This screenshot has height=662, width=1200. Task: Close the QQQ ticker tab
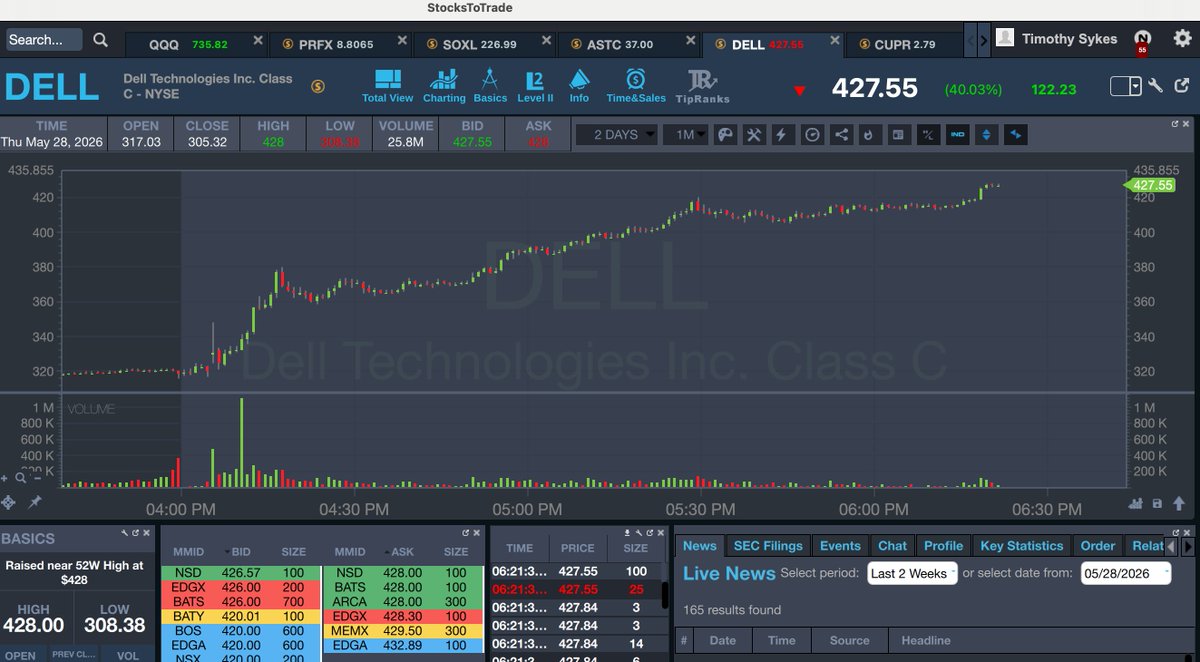click(x=258, y=41)
